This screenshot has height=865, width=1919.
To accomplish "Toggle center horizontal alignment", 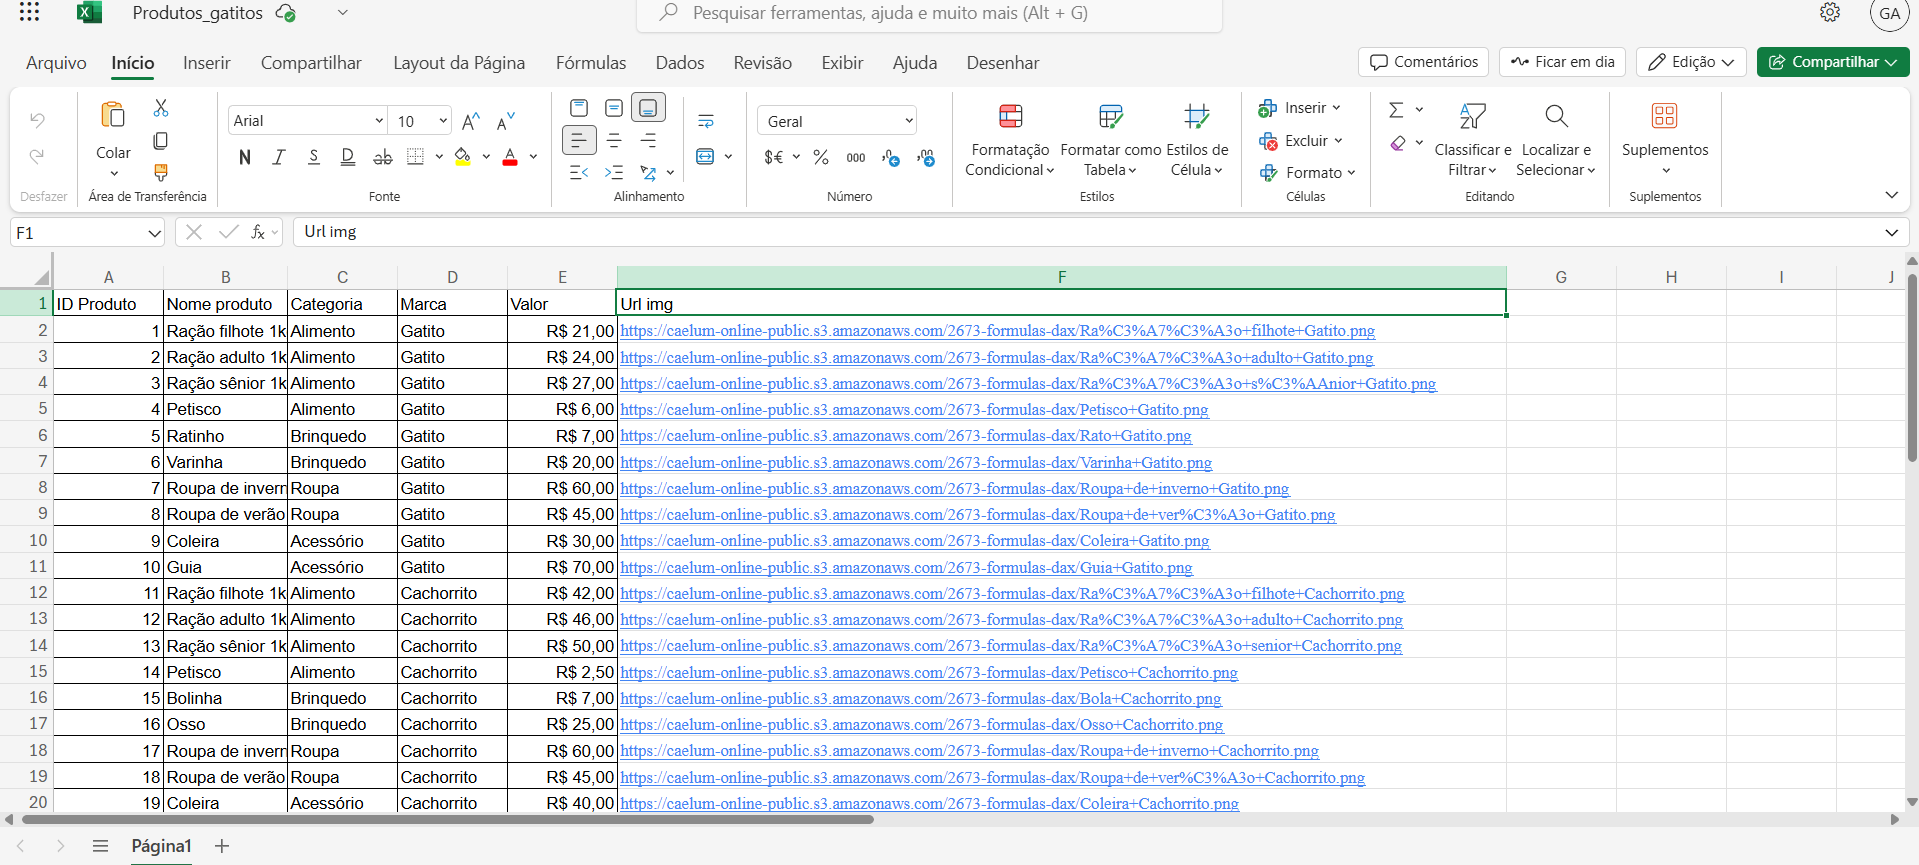I will coord(614,141).
